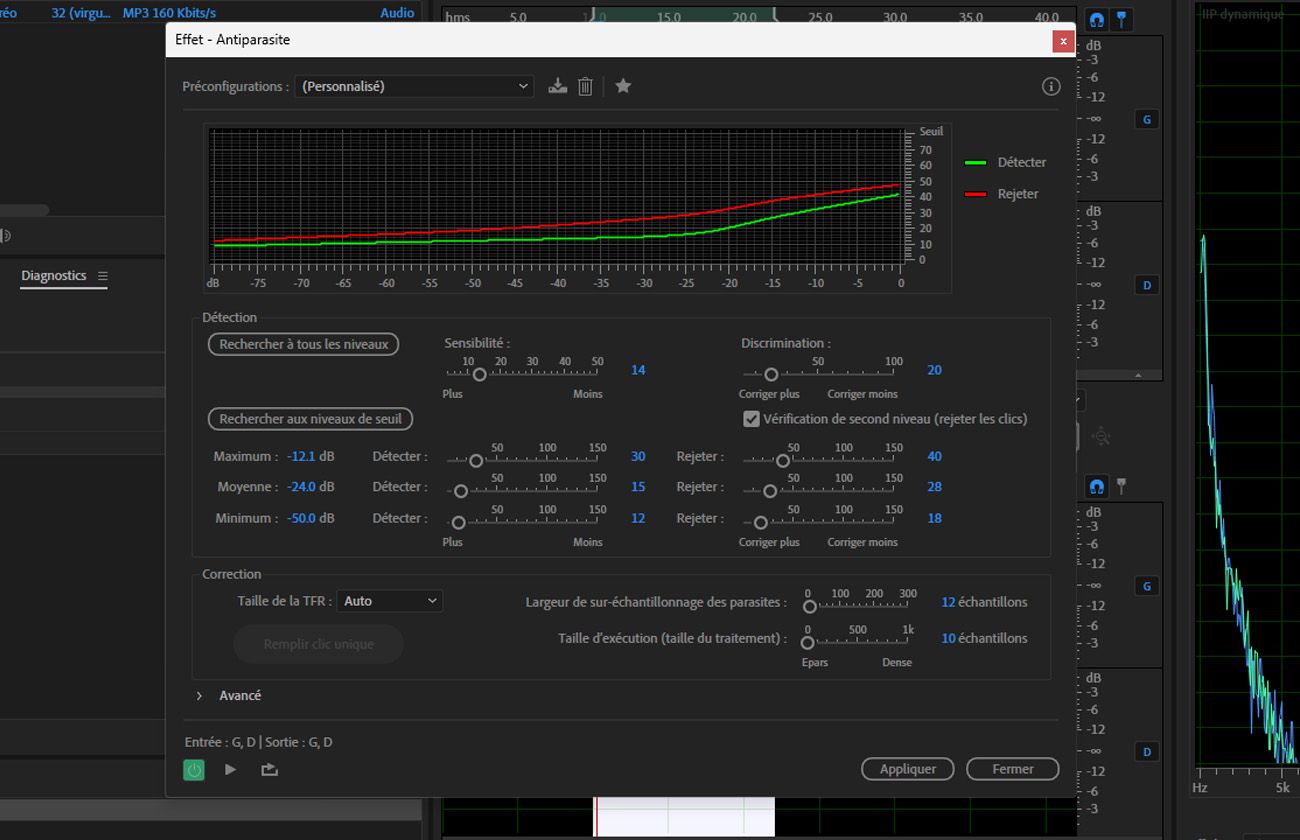Click the export loop icon beside play
This screenshot has height=840, width=1300.
click(x=269, y=769)
